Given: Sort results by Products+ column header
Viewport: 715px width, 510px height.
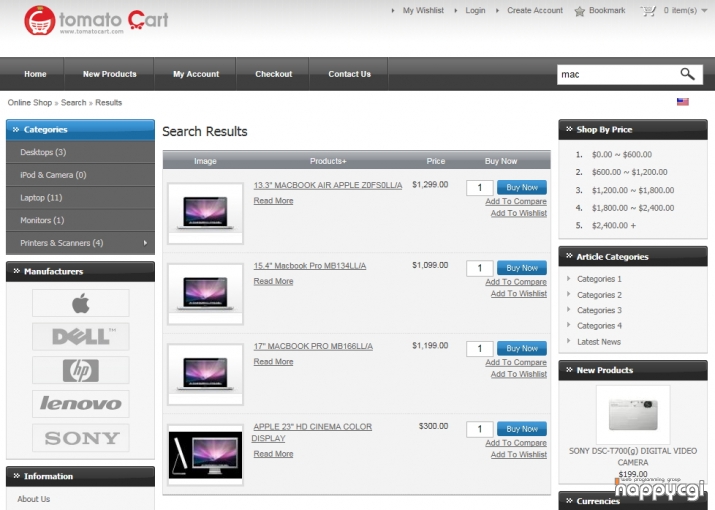Looking at the screenshot, I should click(328, 161).
